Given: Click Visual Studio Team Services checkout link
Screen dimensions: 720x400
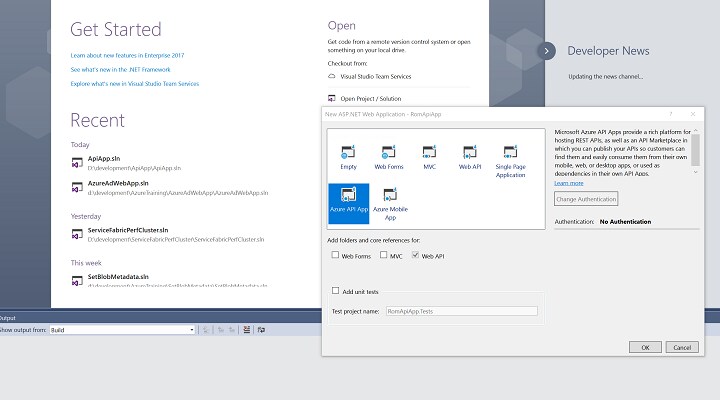Looking at the screenshot, I should 376,77.
